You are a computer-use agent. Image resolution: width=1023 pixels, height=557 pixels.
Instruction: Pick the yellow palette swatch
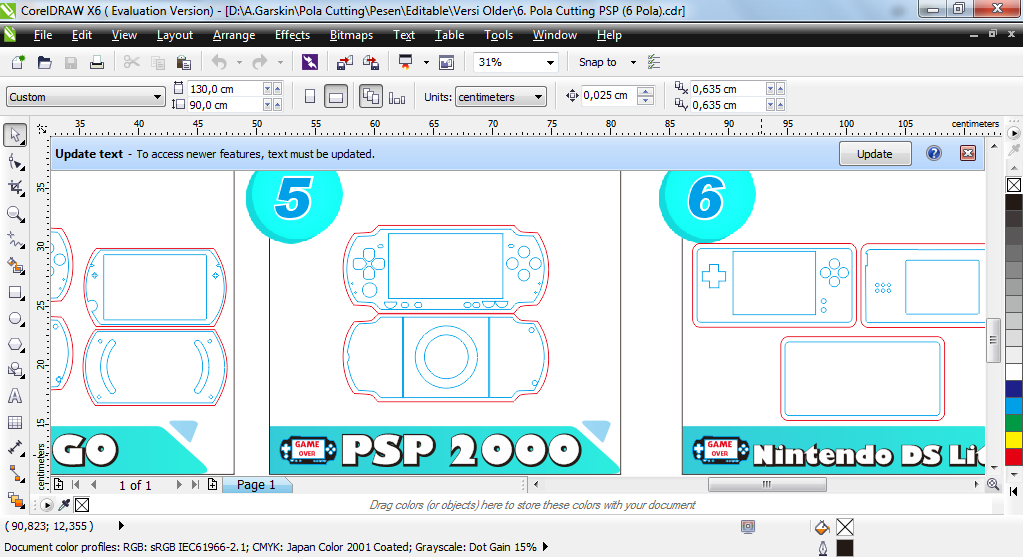click(1014, 440)
